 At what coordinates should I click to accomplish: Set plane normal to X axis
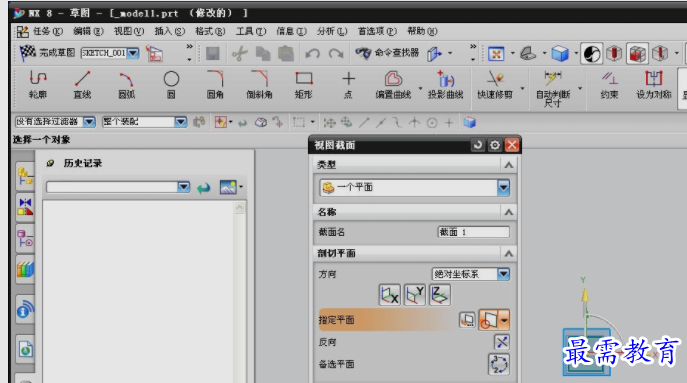click(390, 295)
